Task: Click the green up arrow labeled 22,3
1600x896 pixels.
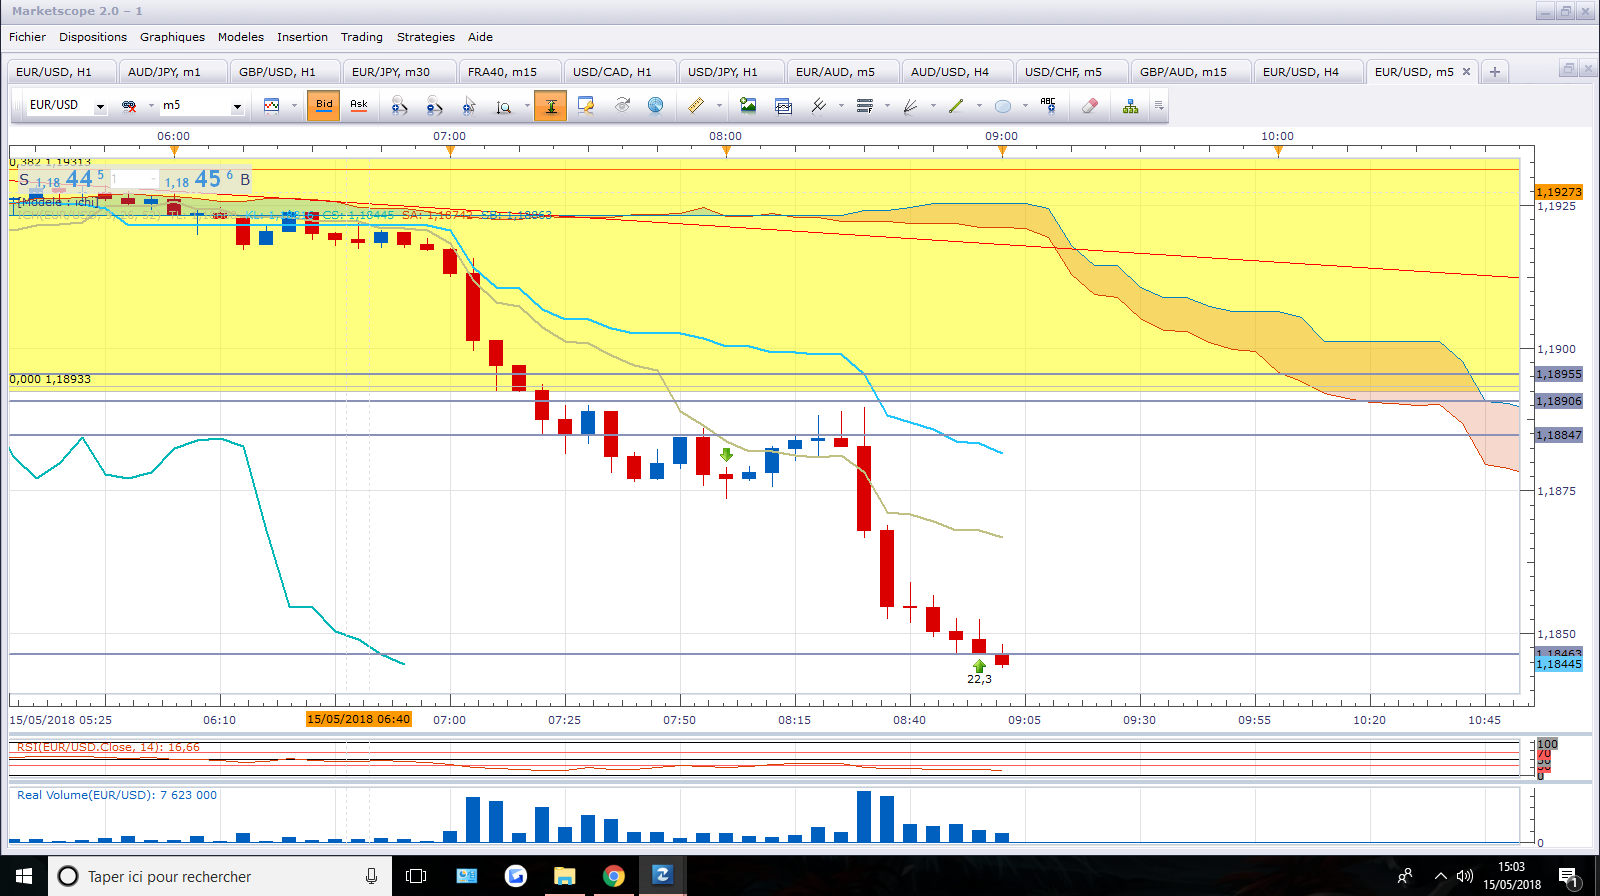Action: [x=979, y=666]
